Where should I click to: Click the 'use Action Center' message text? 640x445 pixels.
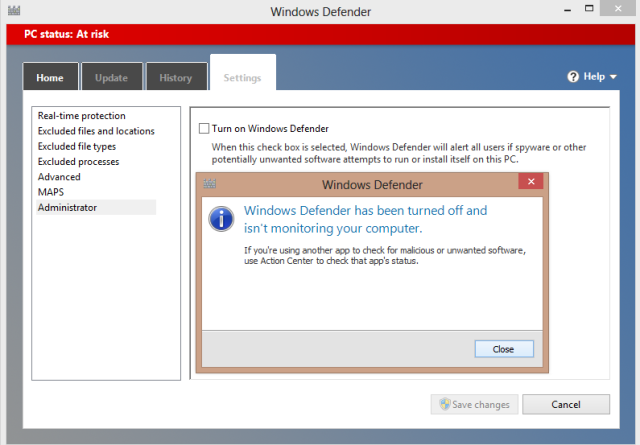[x=331, y=261]
